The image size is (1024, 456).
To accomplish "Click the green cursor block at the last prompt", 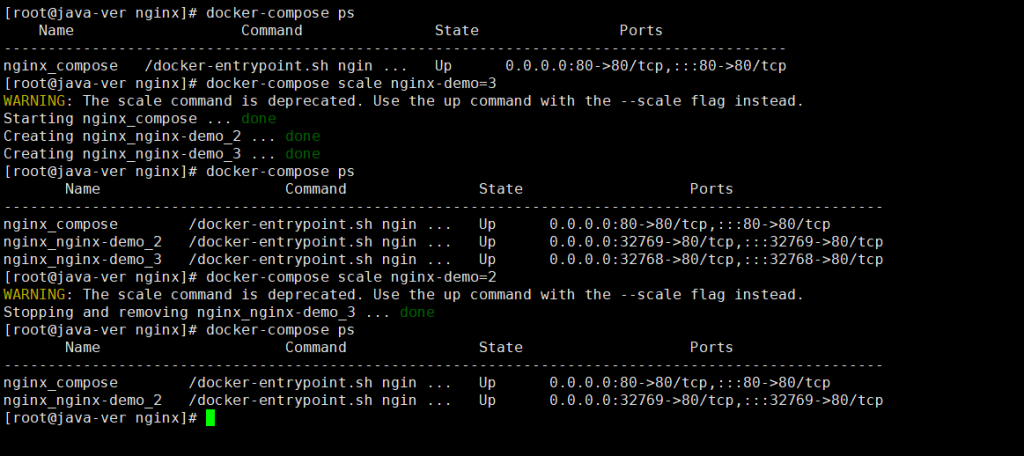I will pyautogui.click(x=210, y=418).
